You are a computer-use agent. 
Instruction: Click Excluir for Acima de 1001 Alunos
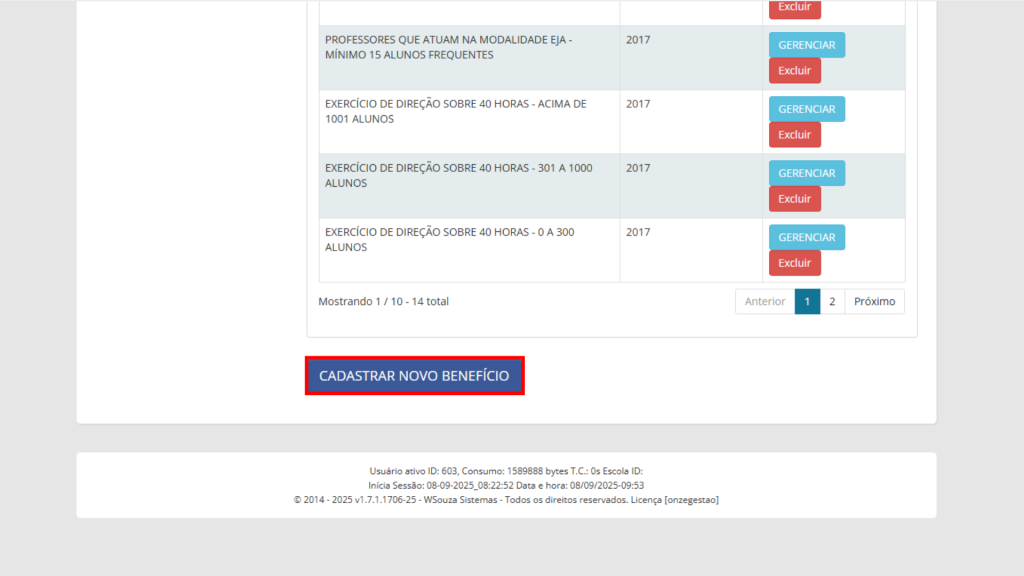(x=794, y=135)
